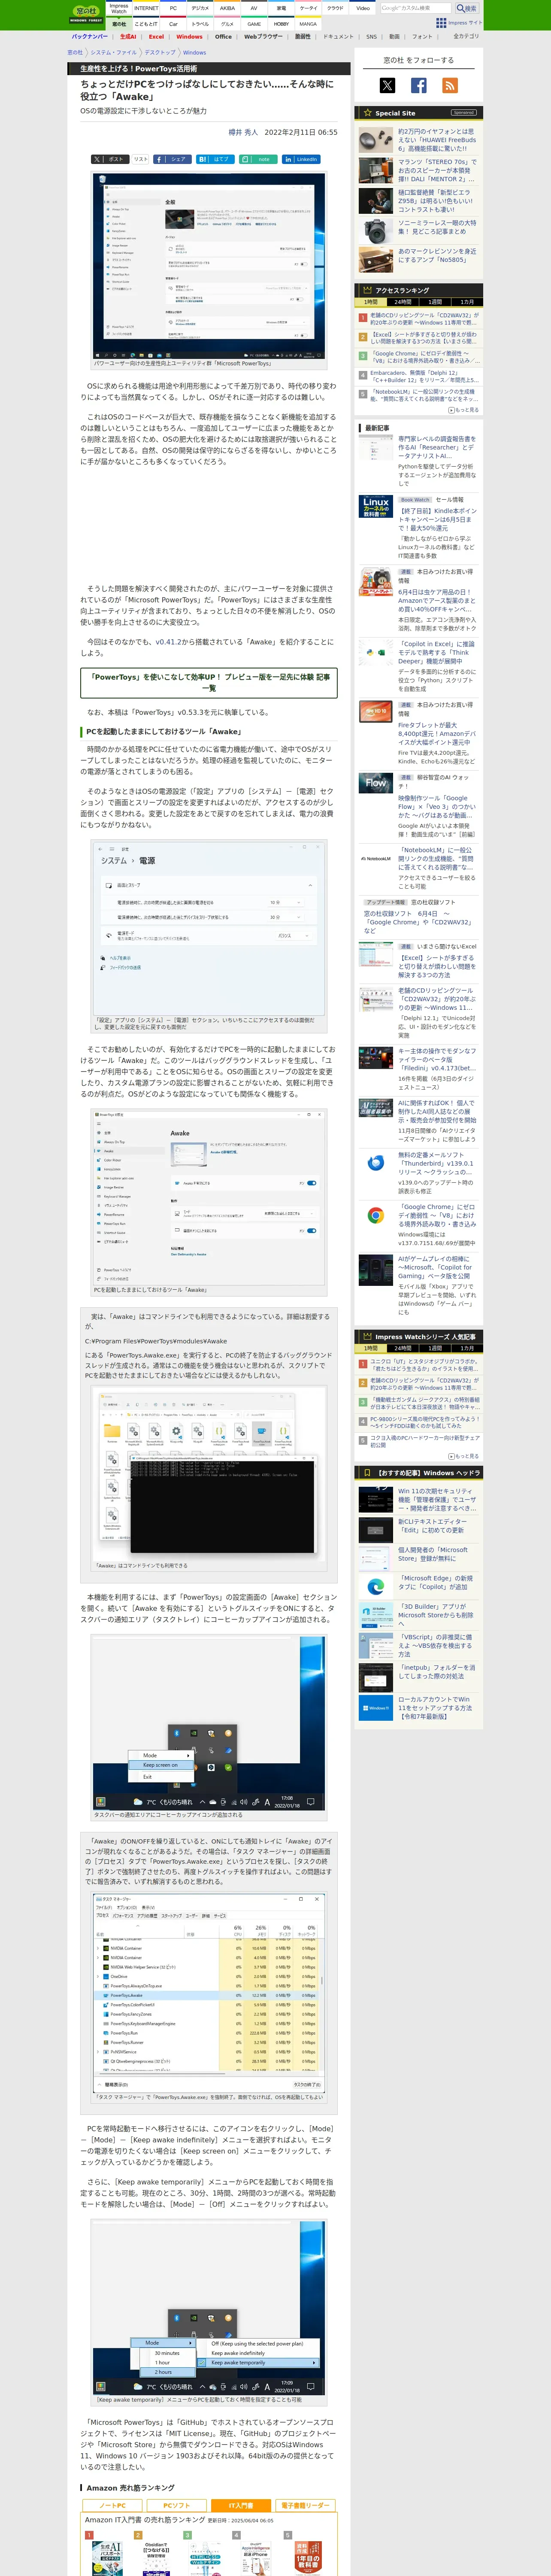Select 24時間 tab in Impress Watchシリーズ 人気記事
The height and width of the screenshot is (2576, 551).
click(402, 1348)
